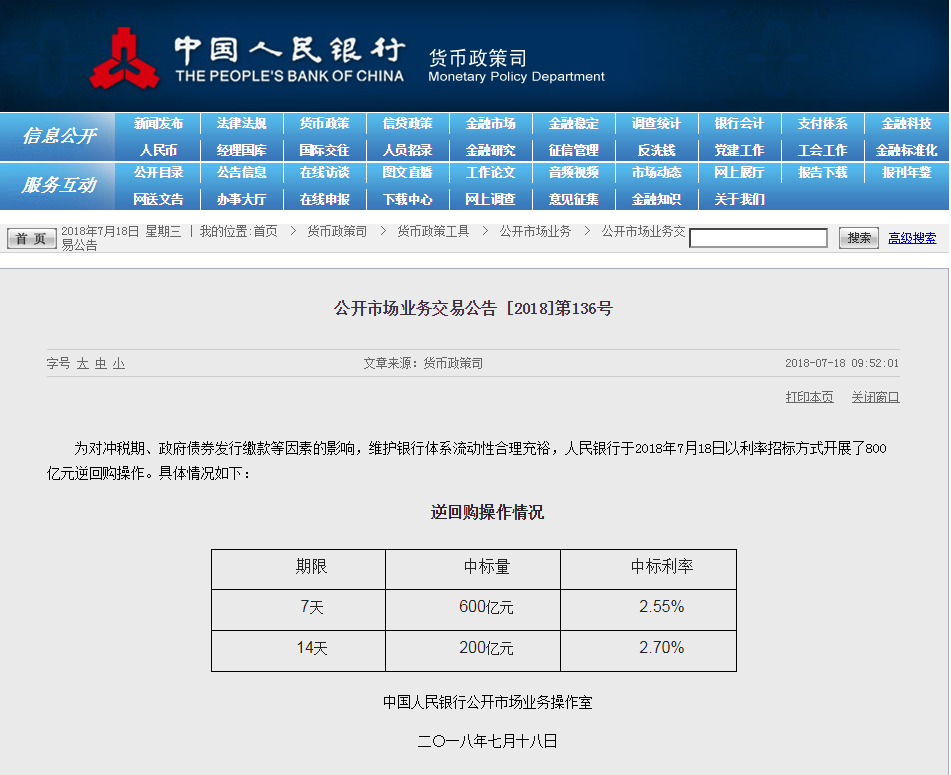951x775 pixels.
Task: Open the 新闻发布 menu item
Action: point(158,124)
